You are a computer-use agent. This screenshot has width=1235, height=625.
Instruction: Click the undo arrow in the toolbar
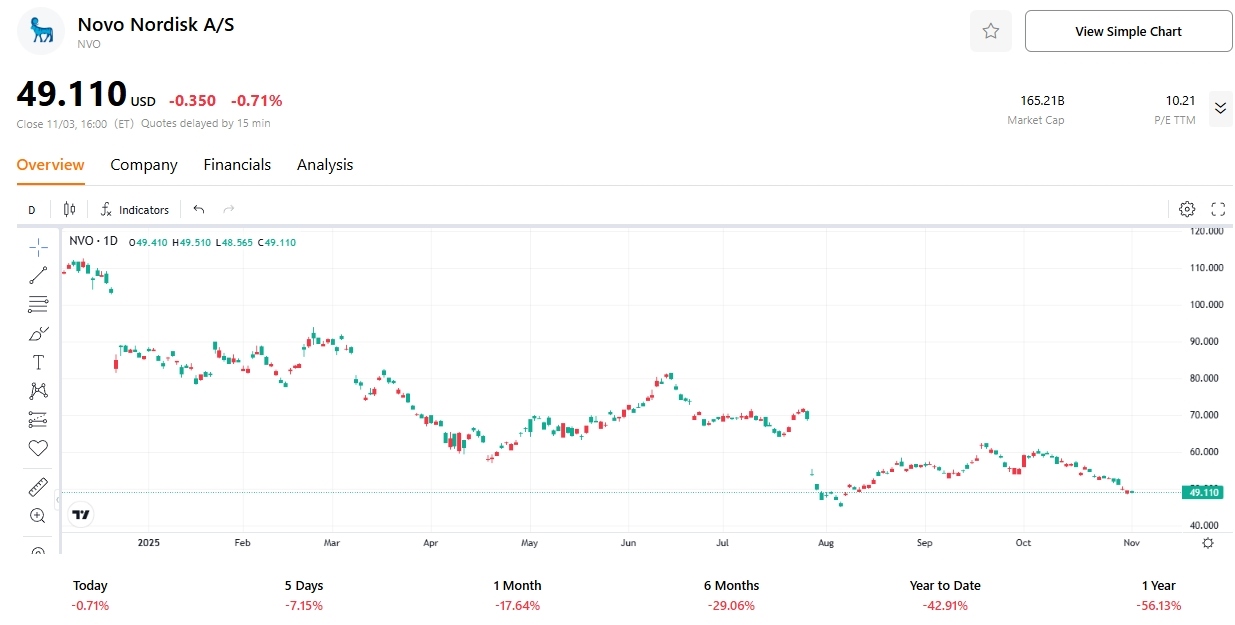point(198,209)
